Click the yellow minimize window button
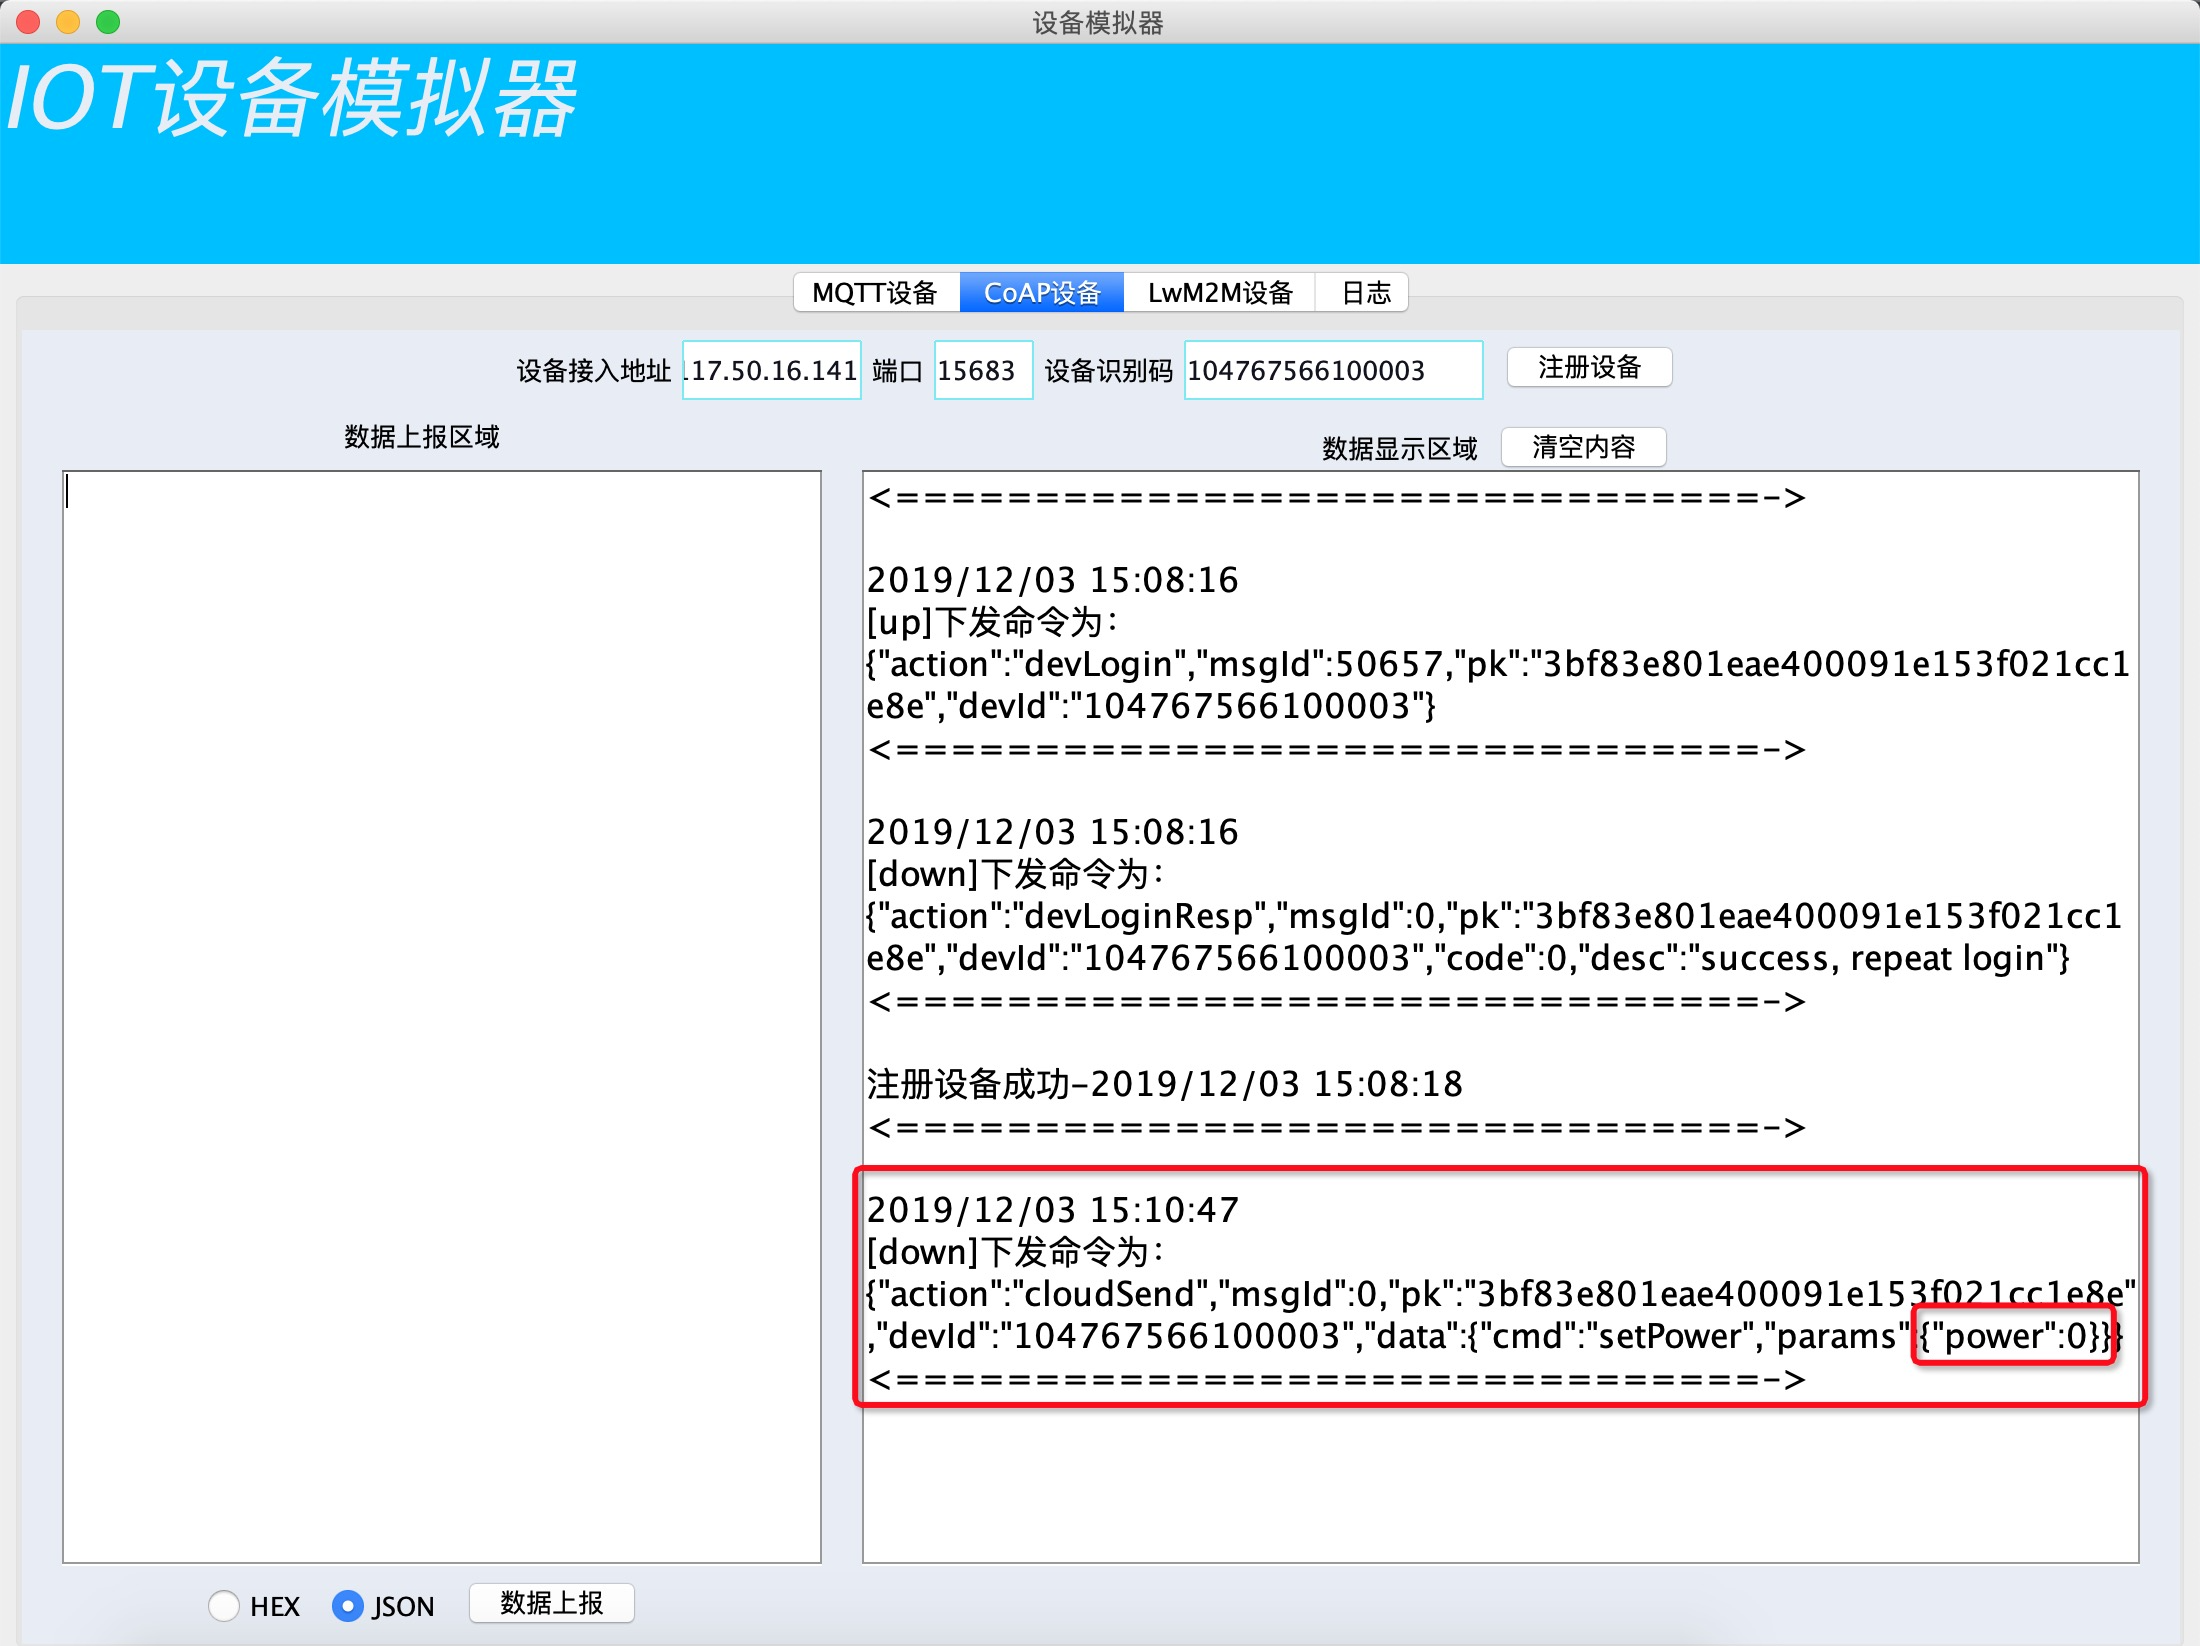The width and height of the screenshot is (2200, 1646). 68,21
